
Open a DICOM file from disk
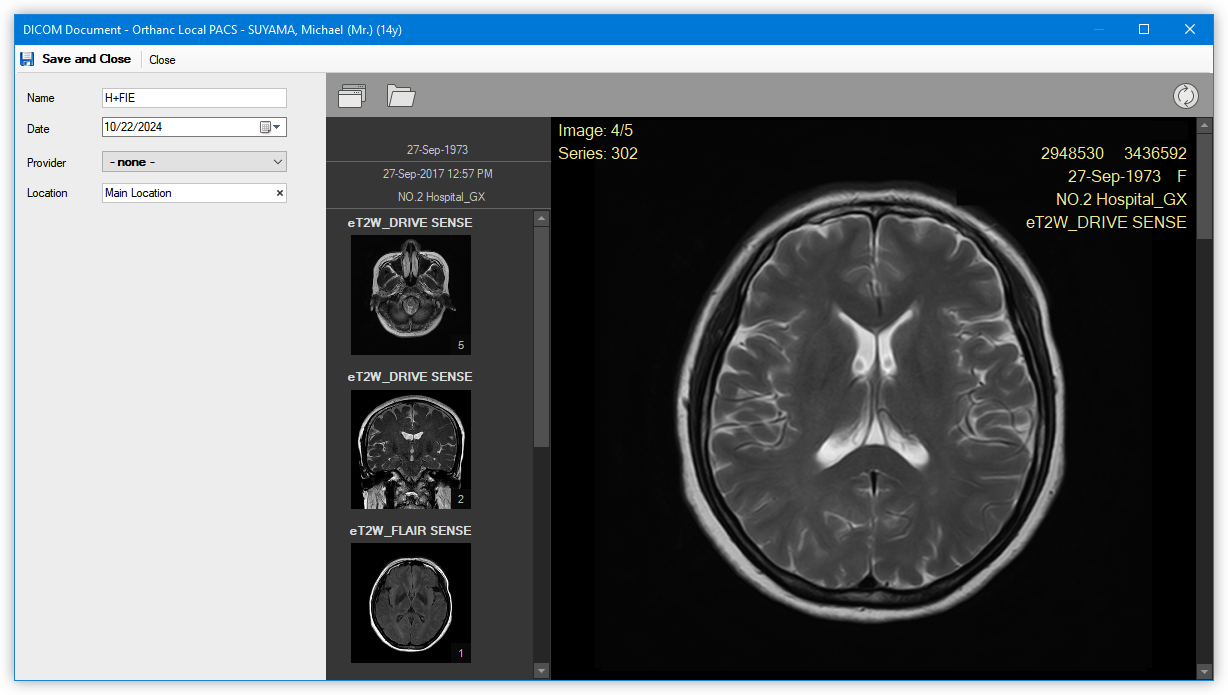coord(401,95)
